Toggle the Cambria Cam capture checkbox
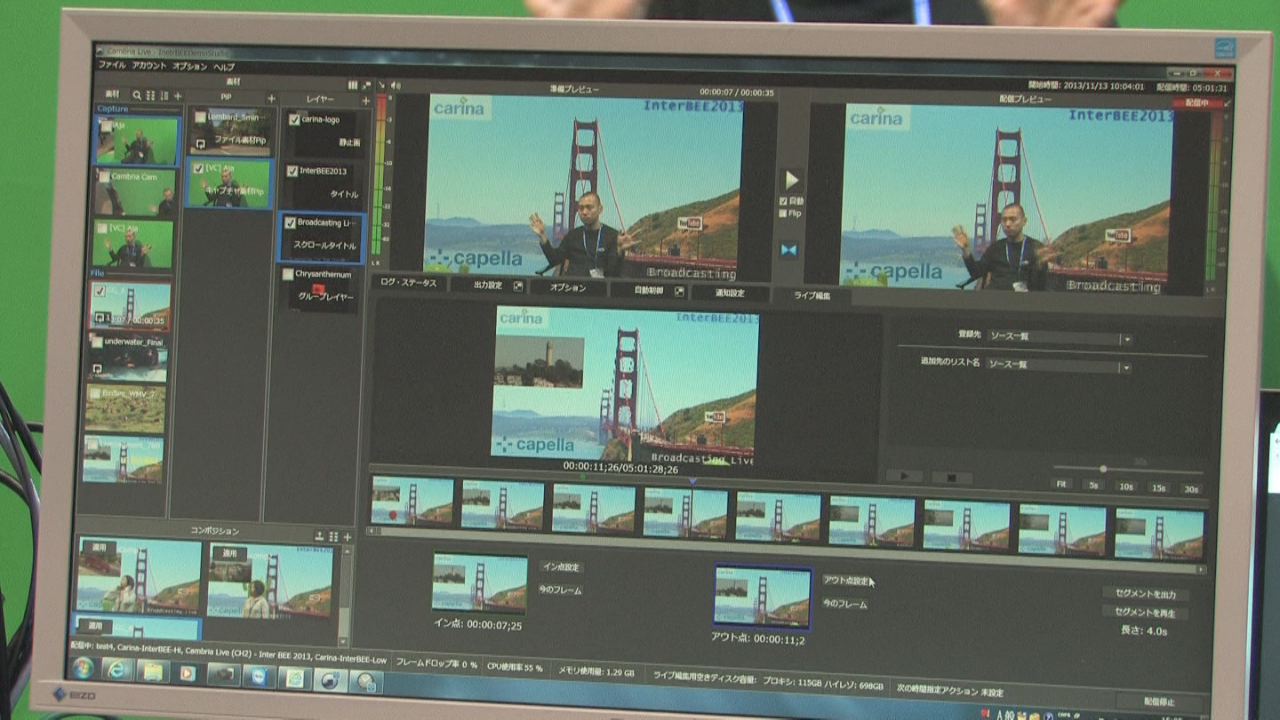 tap(104, 178)
